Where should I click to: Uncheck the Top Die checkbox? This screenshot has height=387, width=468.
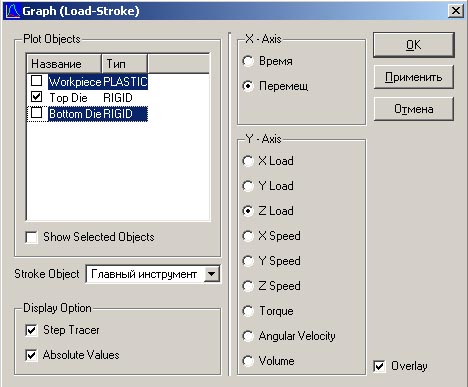pos(36,97)
